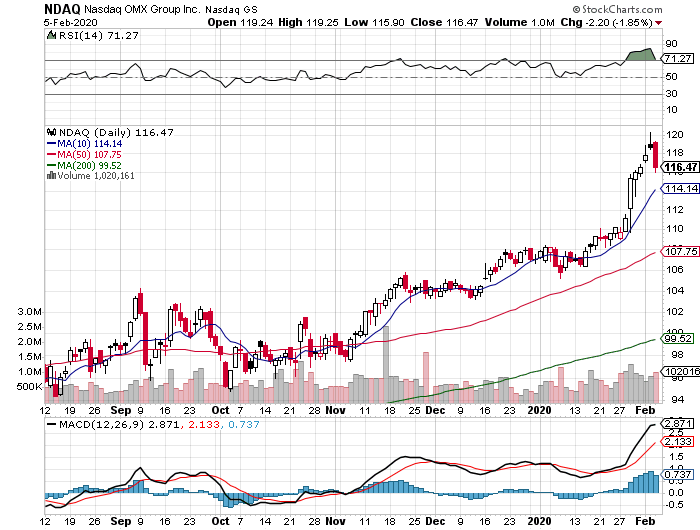Image resolution: width=700 pixels, height=530 pixels.
Task: Click the 2.871 MACD value tag
Action: pos(678,425)
